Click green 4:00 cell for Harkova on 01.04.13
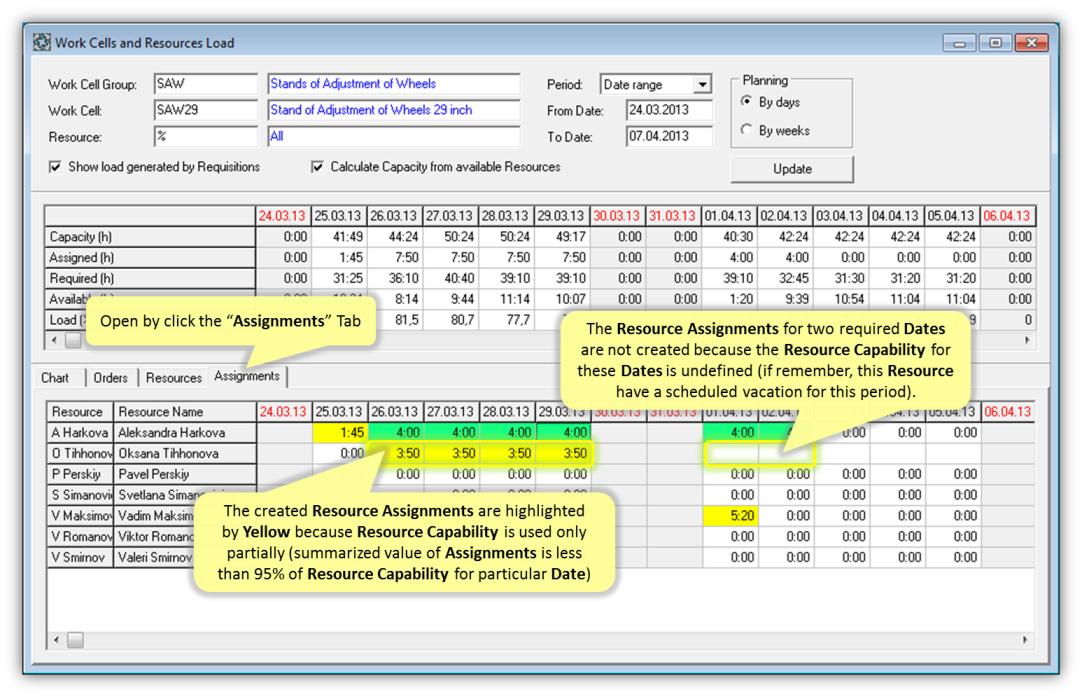The image size is (1082, 697). pyautogui.click(x=730, y=433)
